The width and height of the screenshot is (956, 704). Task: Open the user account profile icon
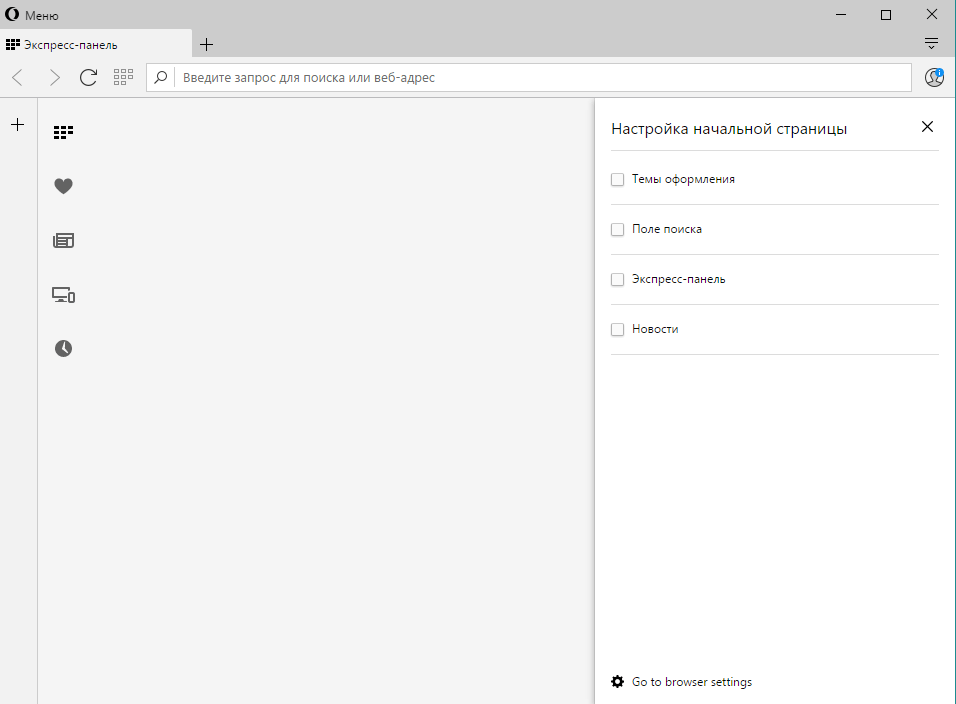(x=934, y=77)
